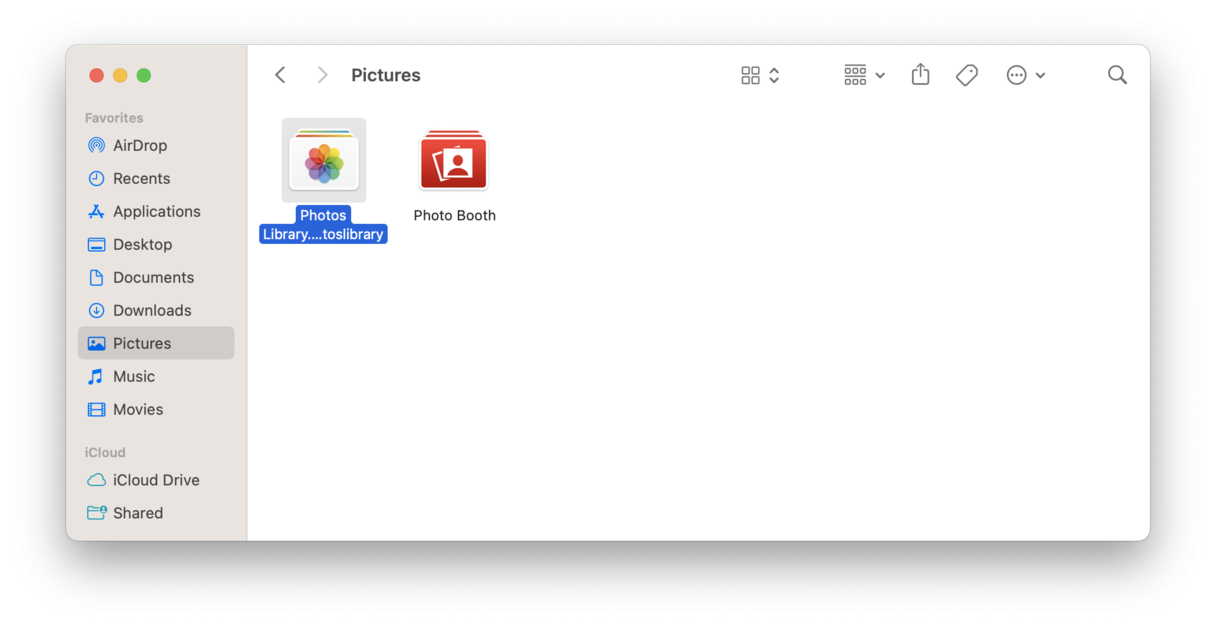Open Downloads from the sidebar label
Image resolution: width=1216 pixels, height=628 pixels.
coord(152,310)
